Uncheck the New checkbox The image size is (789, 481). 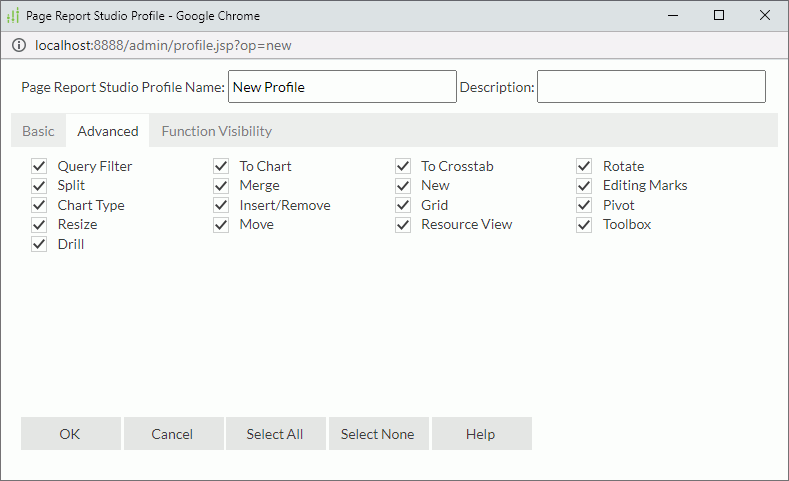pos(403,186)
